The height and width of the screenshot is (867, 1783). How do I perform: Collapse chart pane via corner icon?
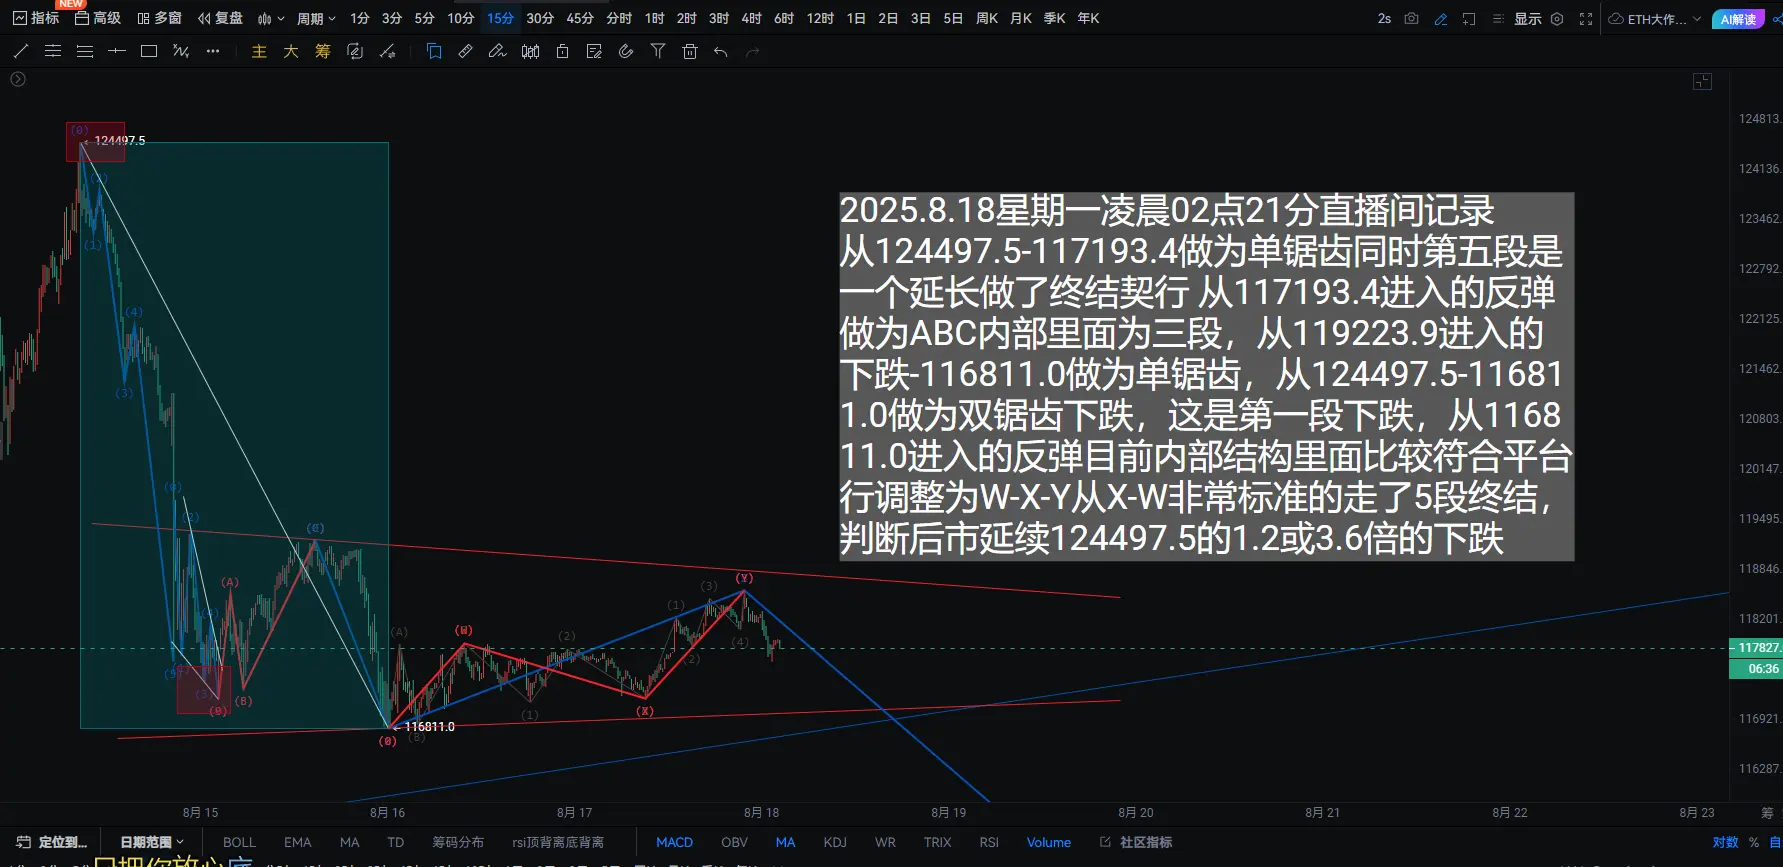tap(1702, 81)
